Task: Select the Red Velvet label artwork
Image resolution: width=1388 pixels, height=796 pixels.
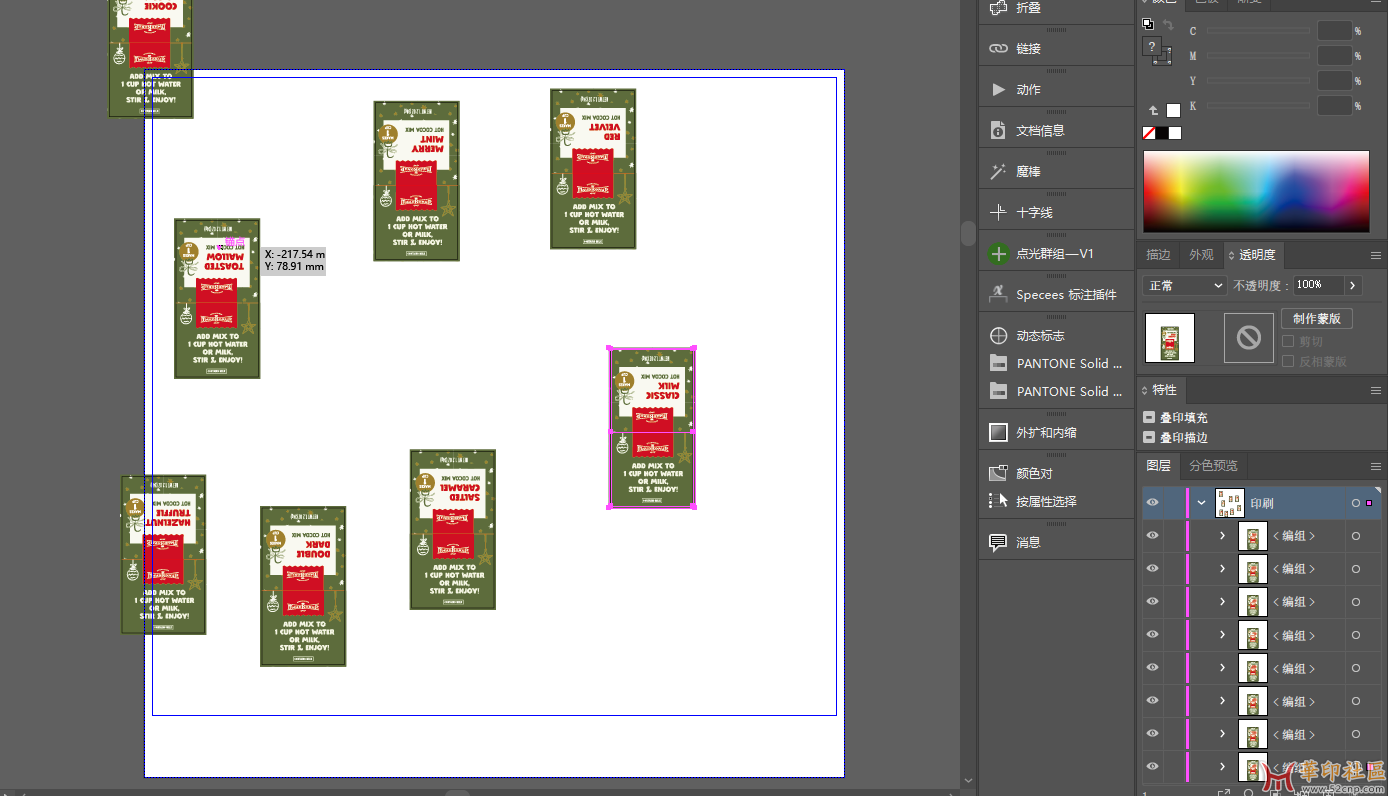Action: (593, 169)
